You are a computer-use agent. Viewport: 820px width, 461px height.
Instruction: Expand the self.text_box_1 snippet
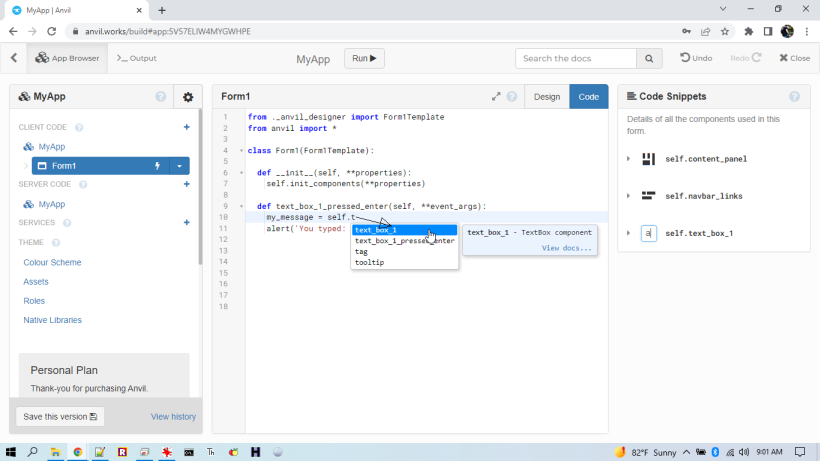628,233
